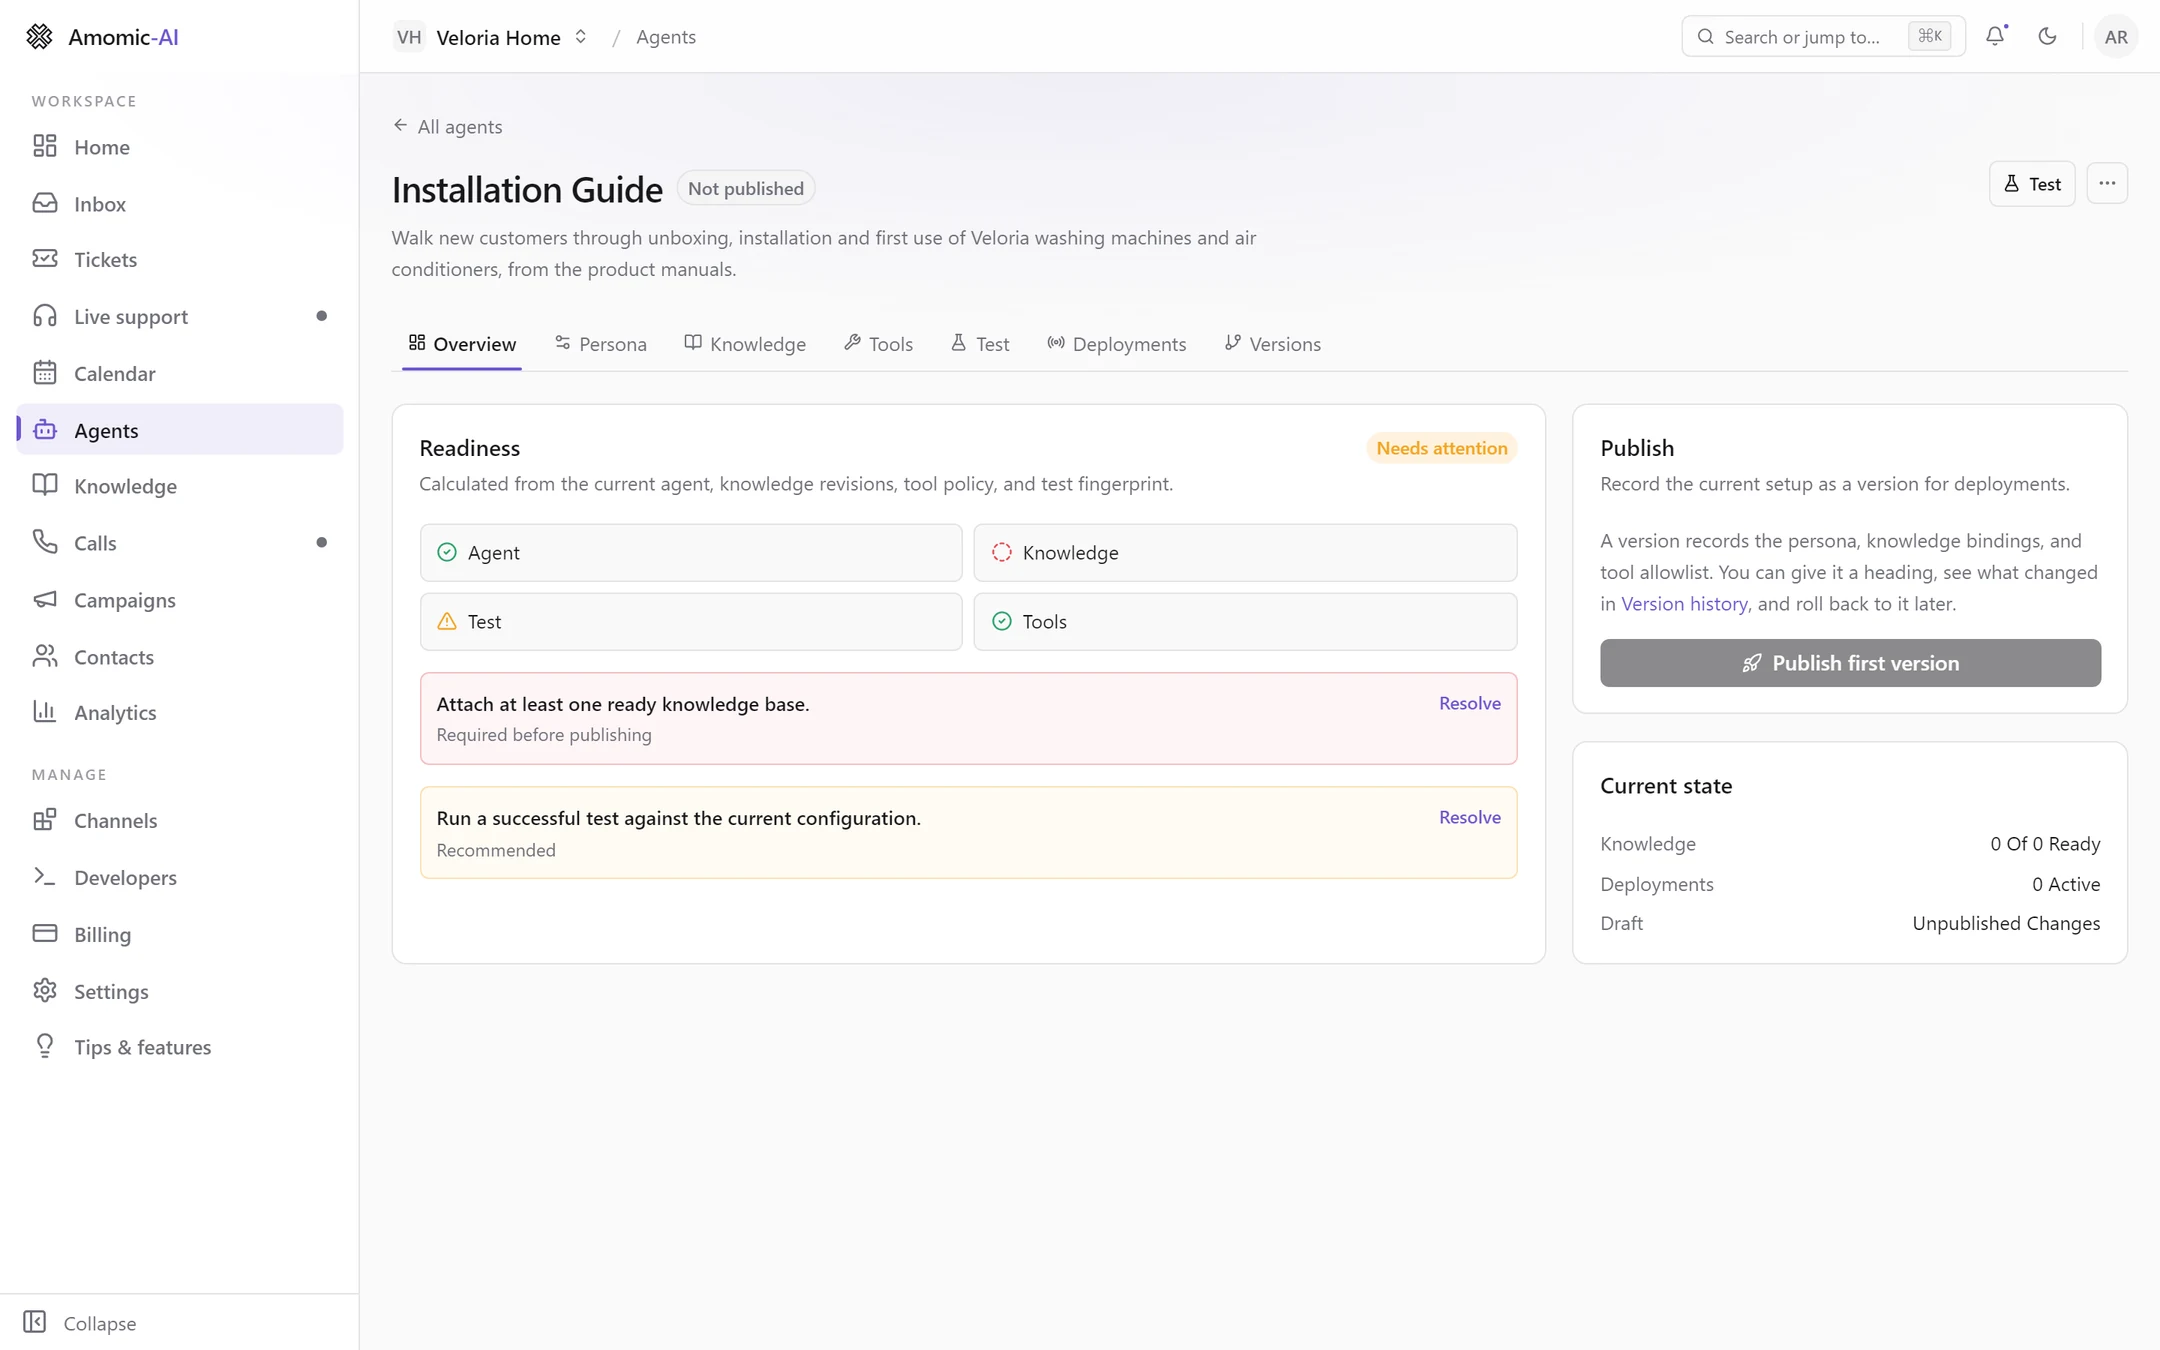Switch to the Versions tab
This screenshot has height=1350, width=2160.
[x=1272, y=344]
